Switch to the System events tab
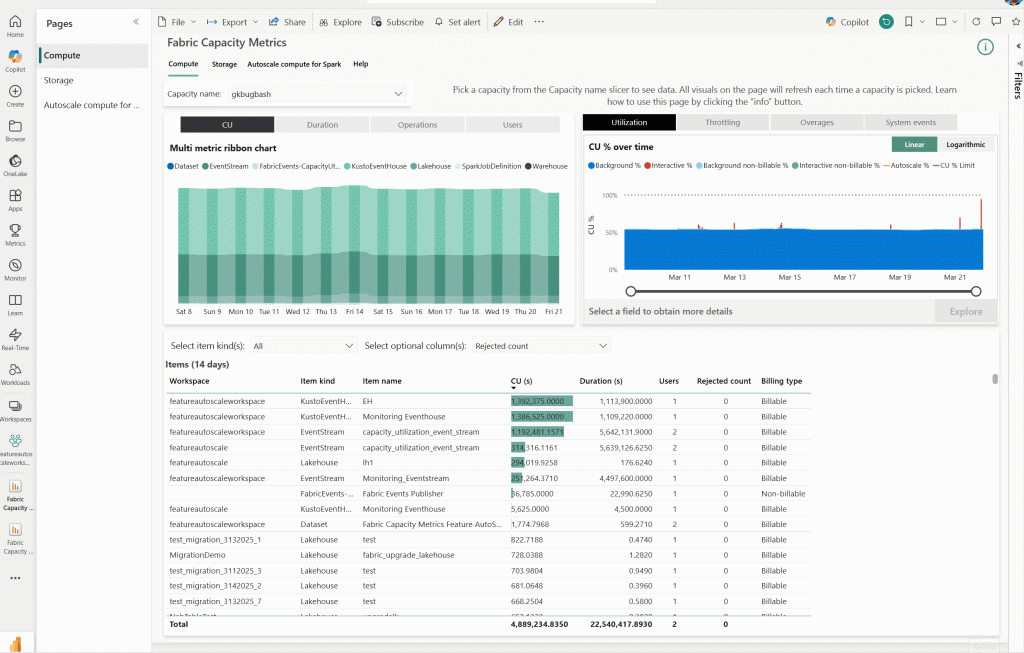The image size is (1024, 653). (910, 123)
